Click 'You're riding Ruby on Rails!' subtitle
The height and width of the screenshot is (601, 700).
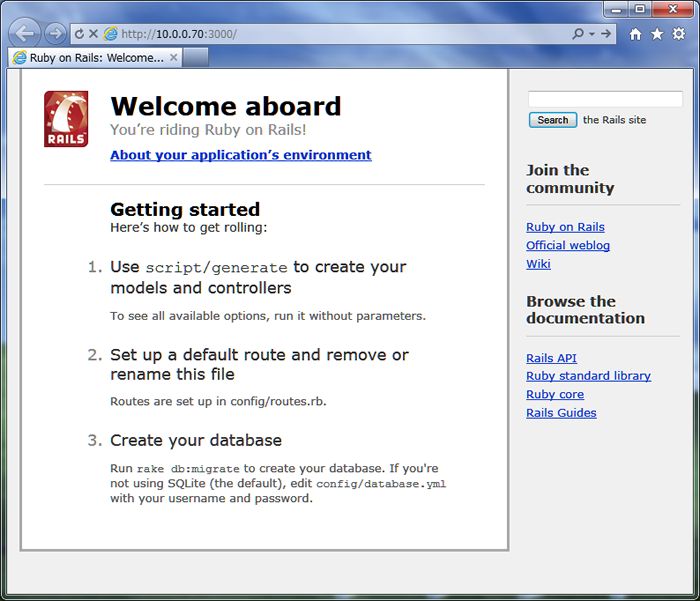(x=208, y=130)
